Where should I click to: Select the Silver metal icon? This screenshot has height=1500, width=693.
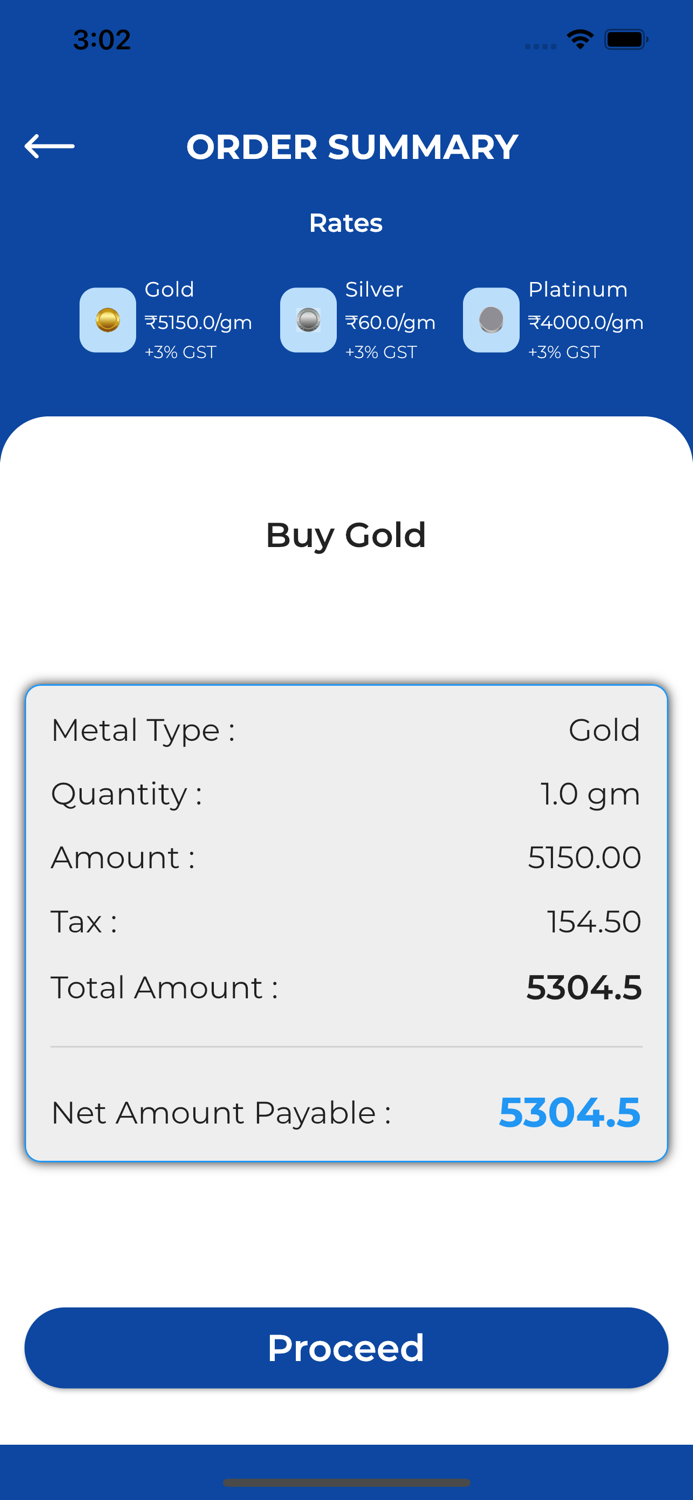point(308,320)
